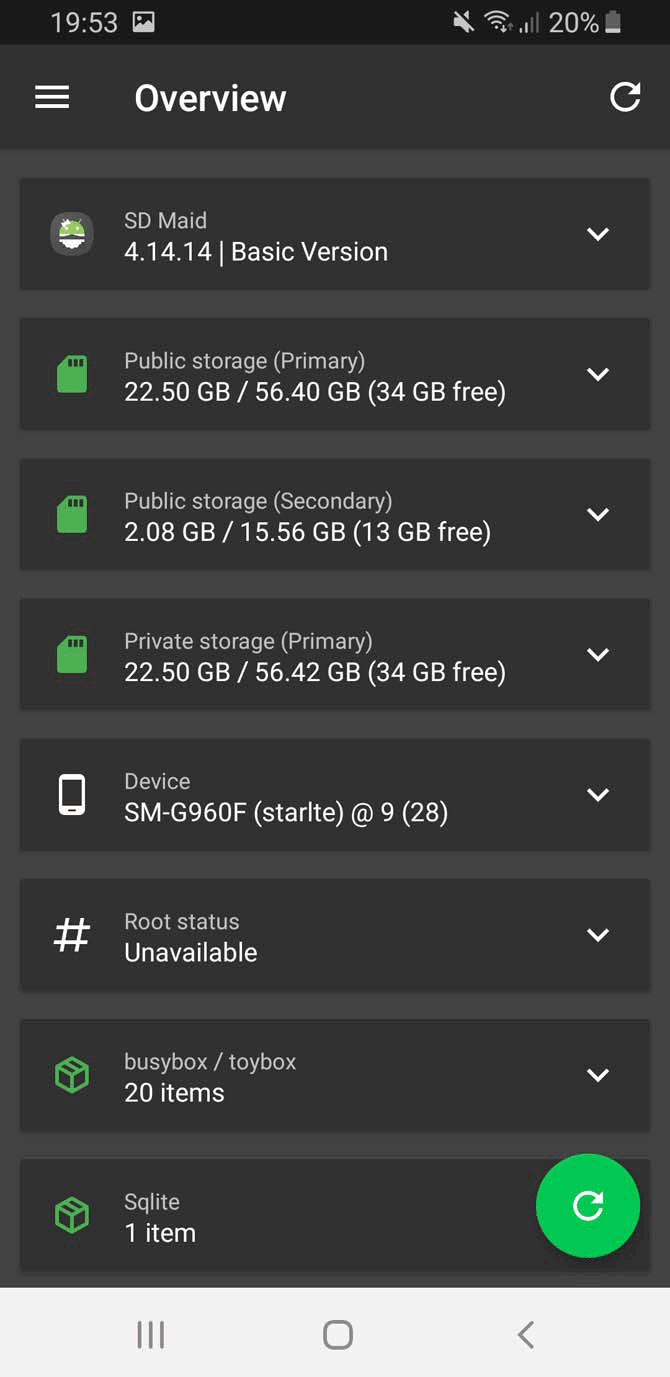Click the Sqlite package icon

coord(71,1216)
